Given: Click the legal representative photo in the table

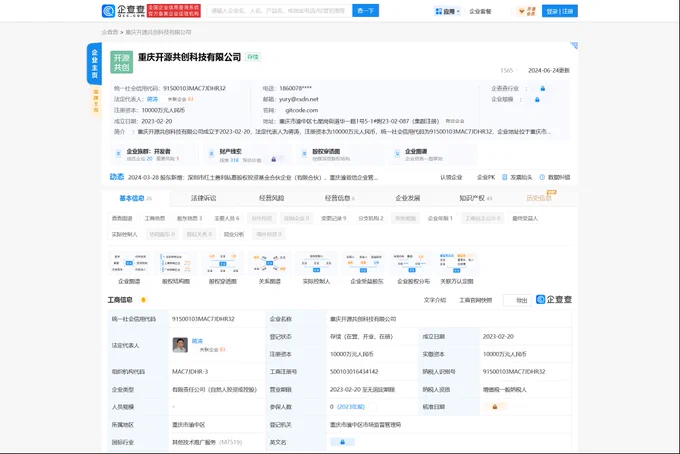Looking at the screenshot, I should 180,345.
